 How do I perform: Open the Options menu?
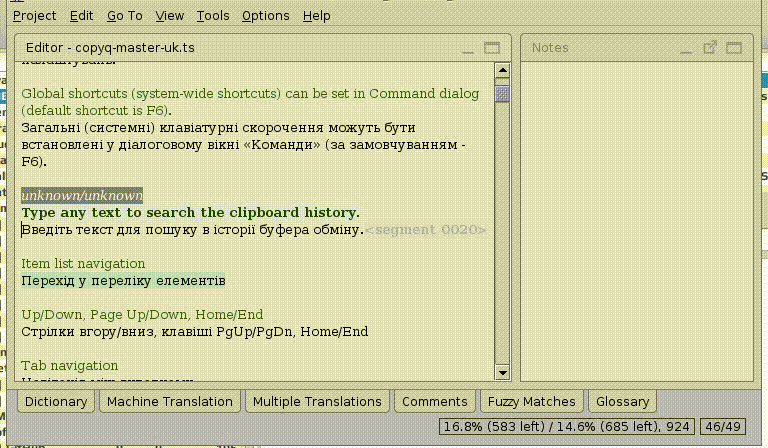click(x=266, y=16)
